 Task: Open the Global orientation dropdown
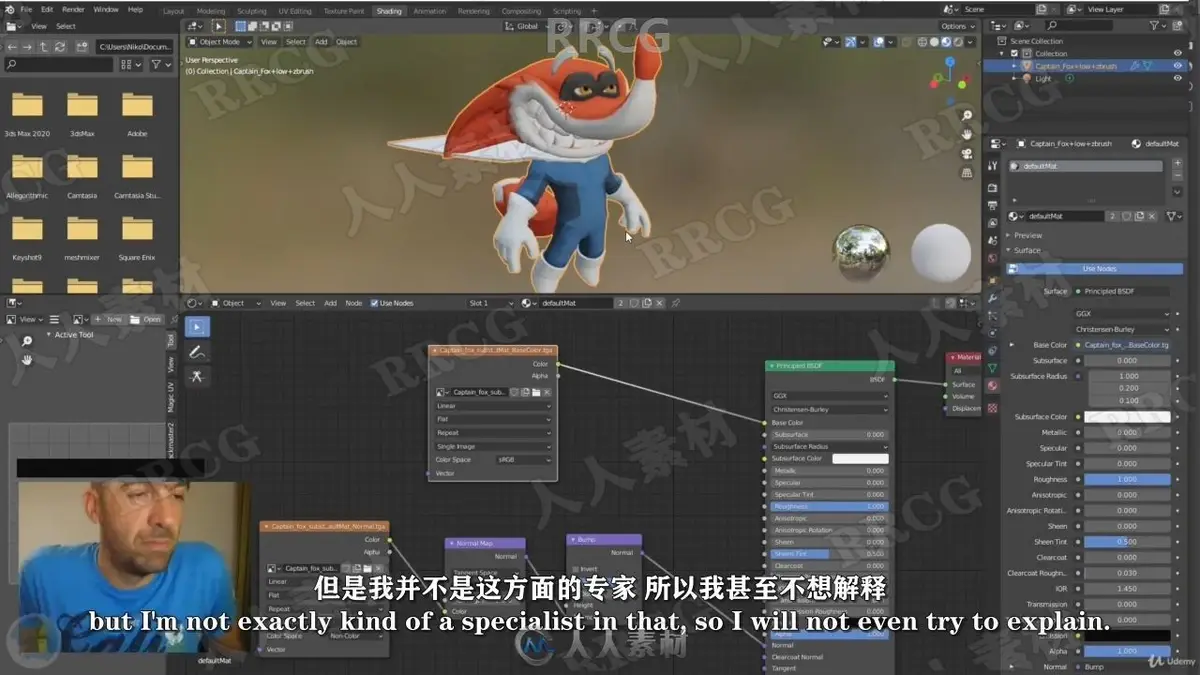pyautogui.click(x=526, y=26)
